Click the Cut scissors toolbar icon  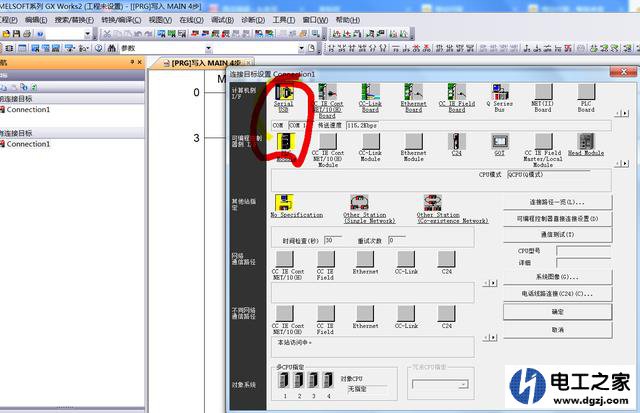click(107, 34)
